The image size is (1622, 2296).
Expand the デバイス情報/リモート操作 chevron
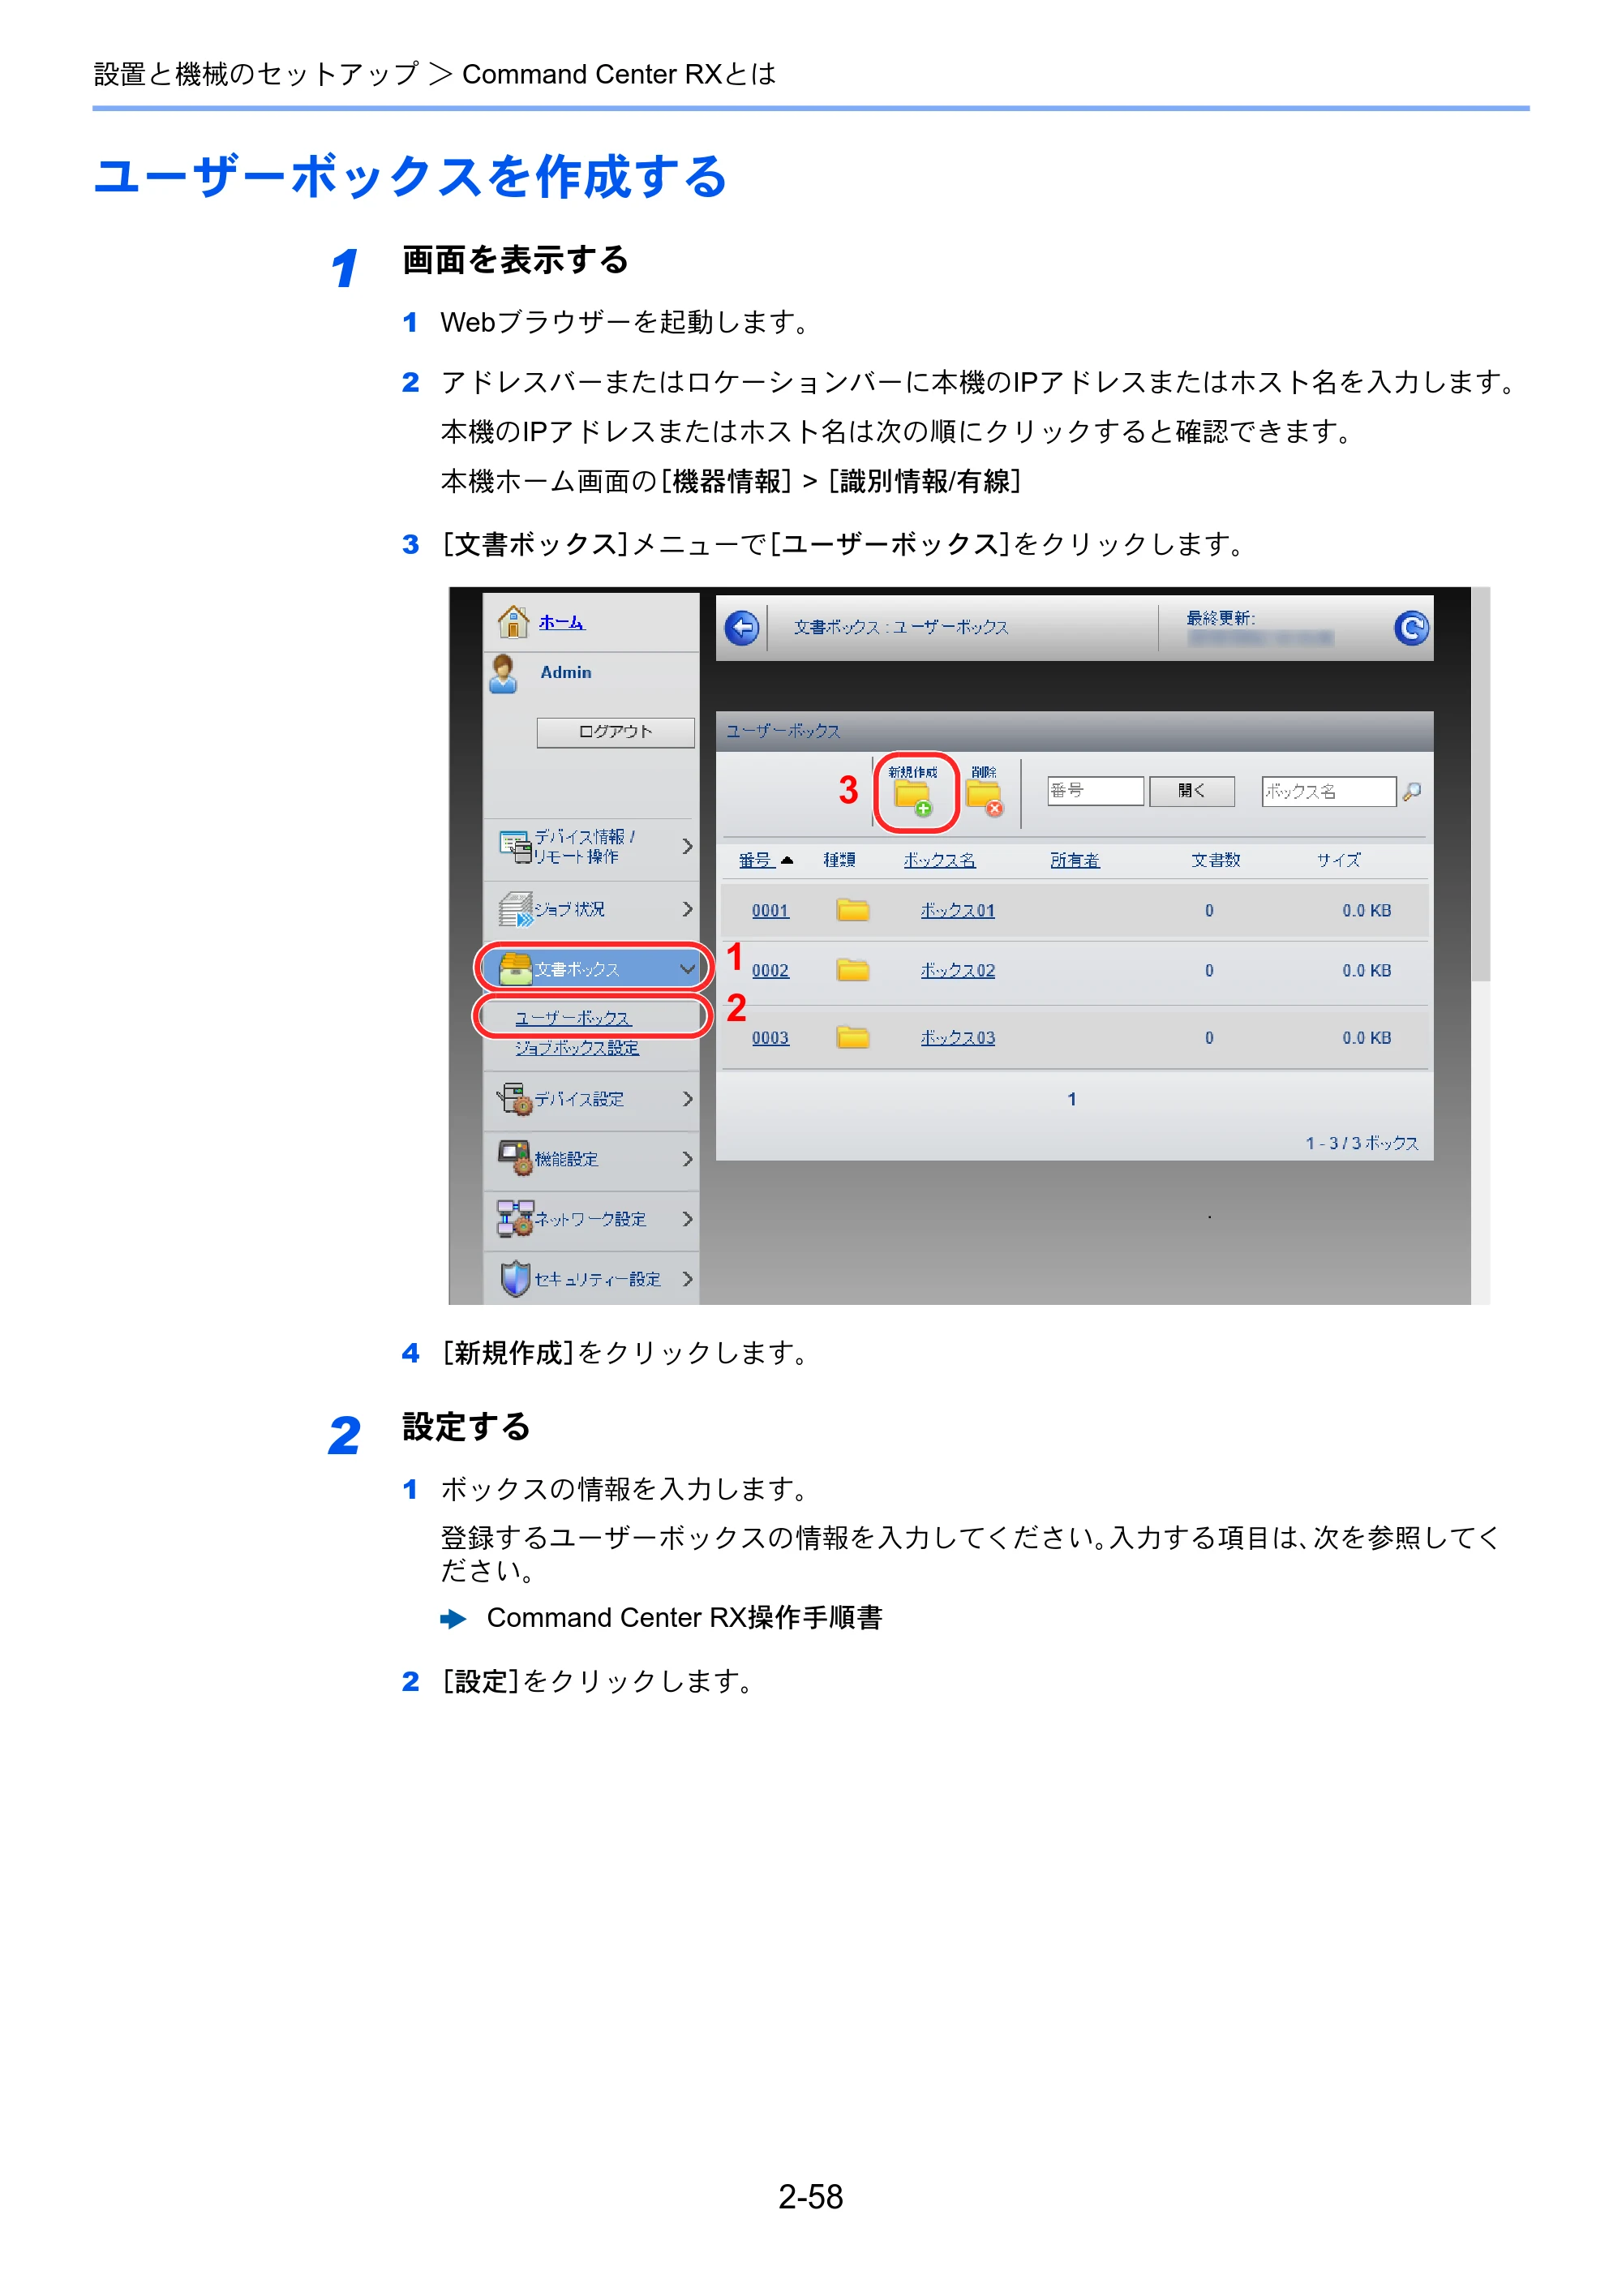687,847
